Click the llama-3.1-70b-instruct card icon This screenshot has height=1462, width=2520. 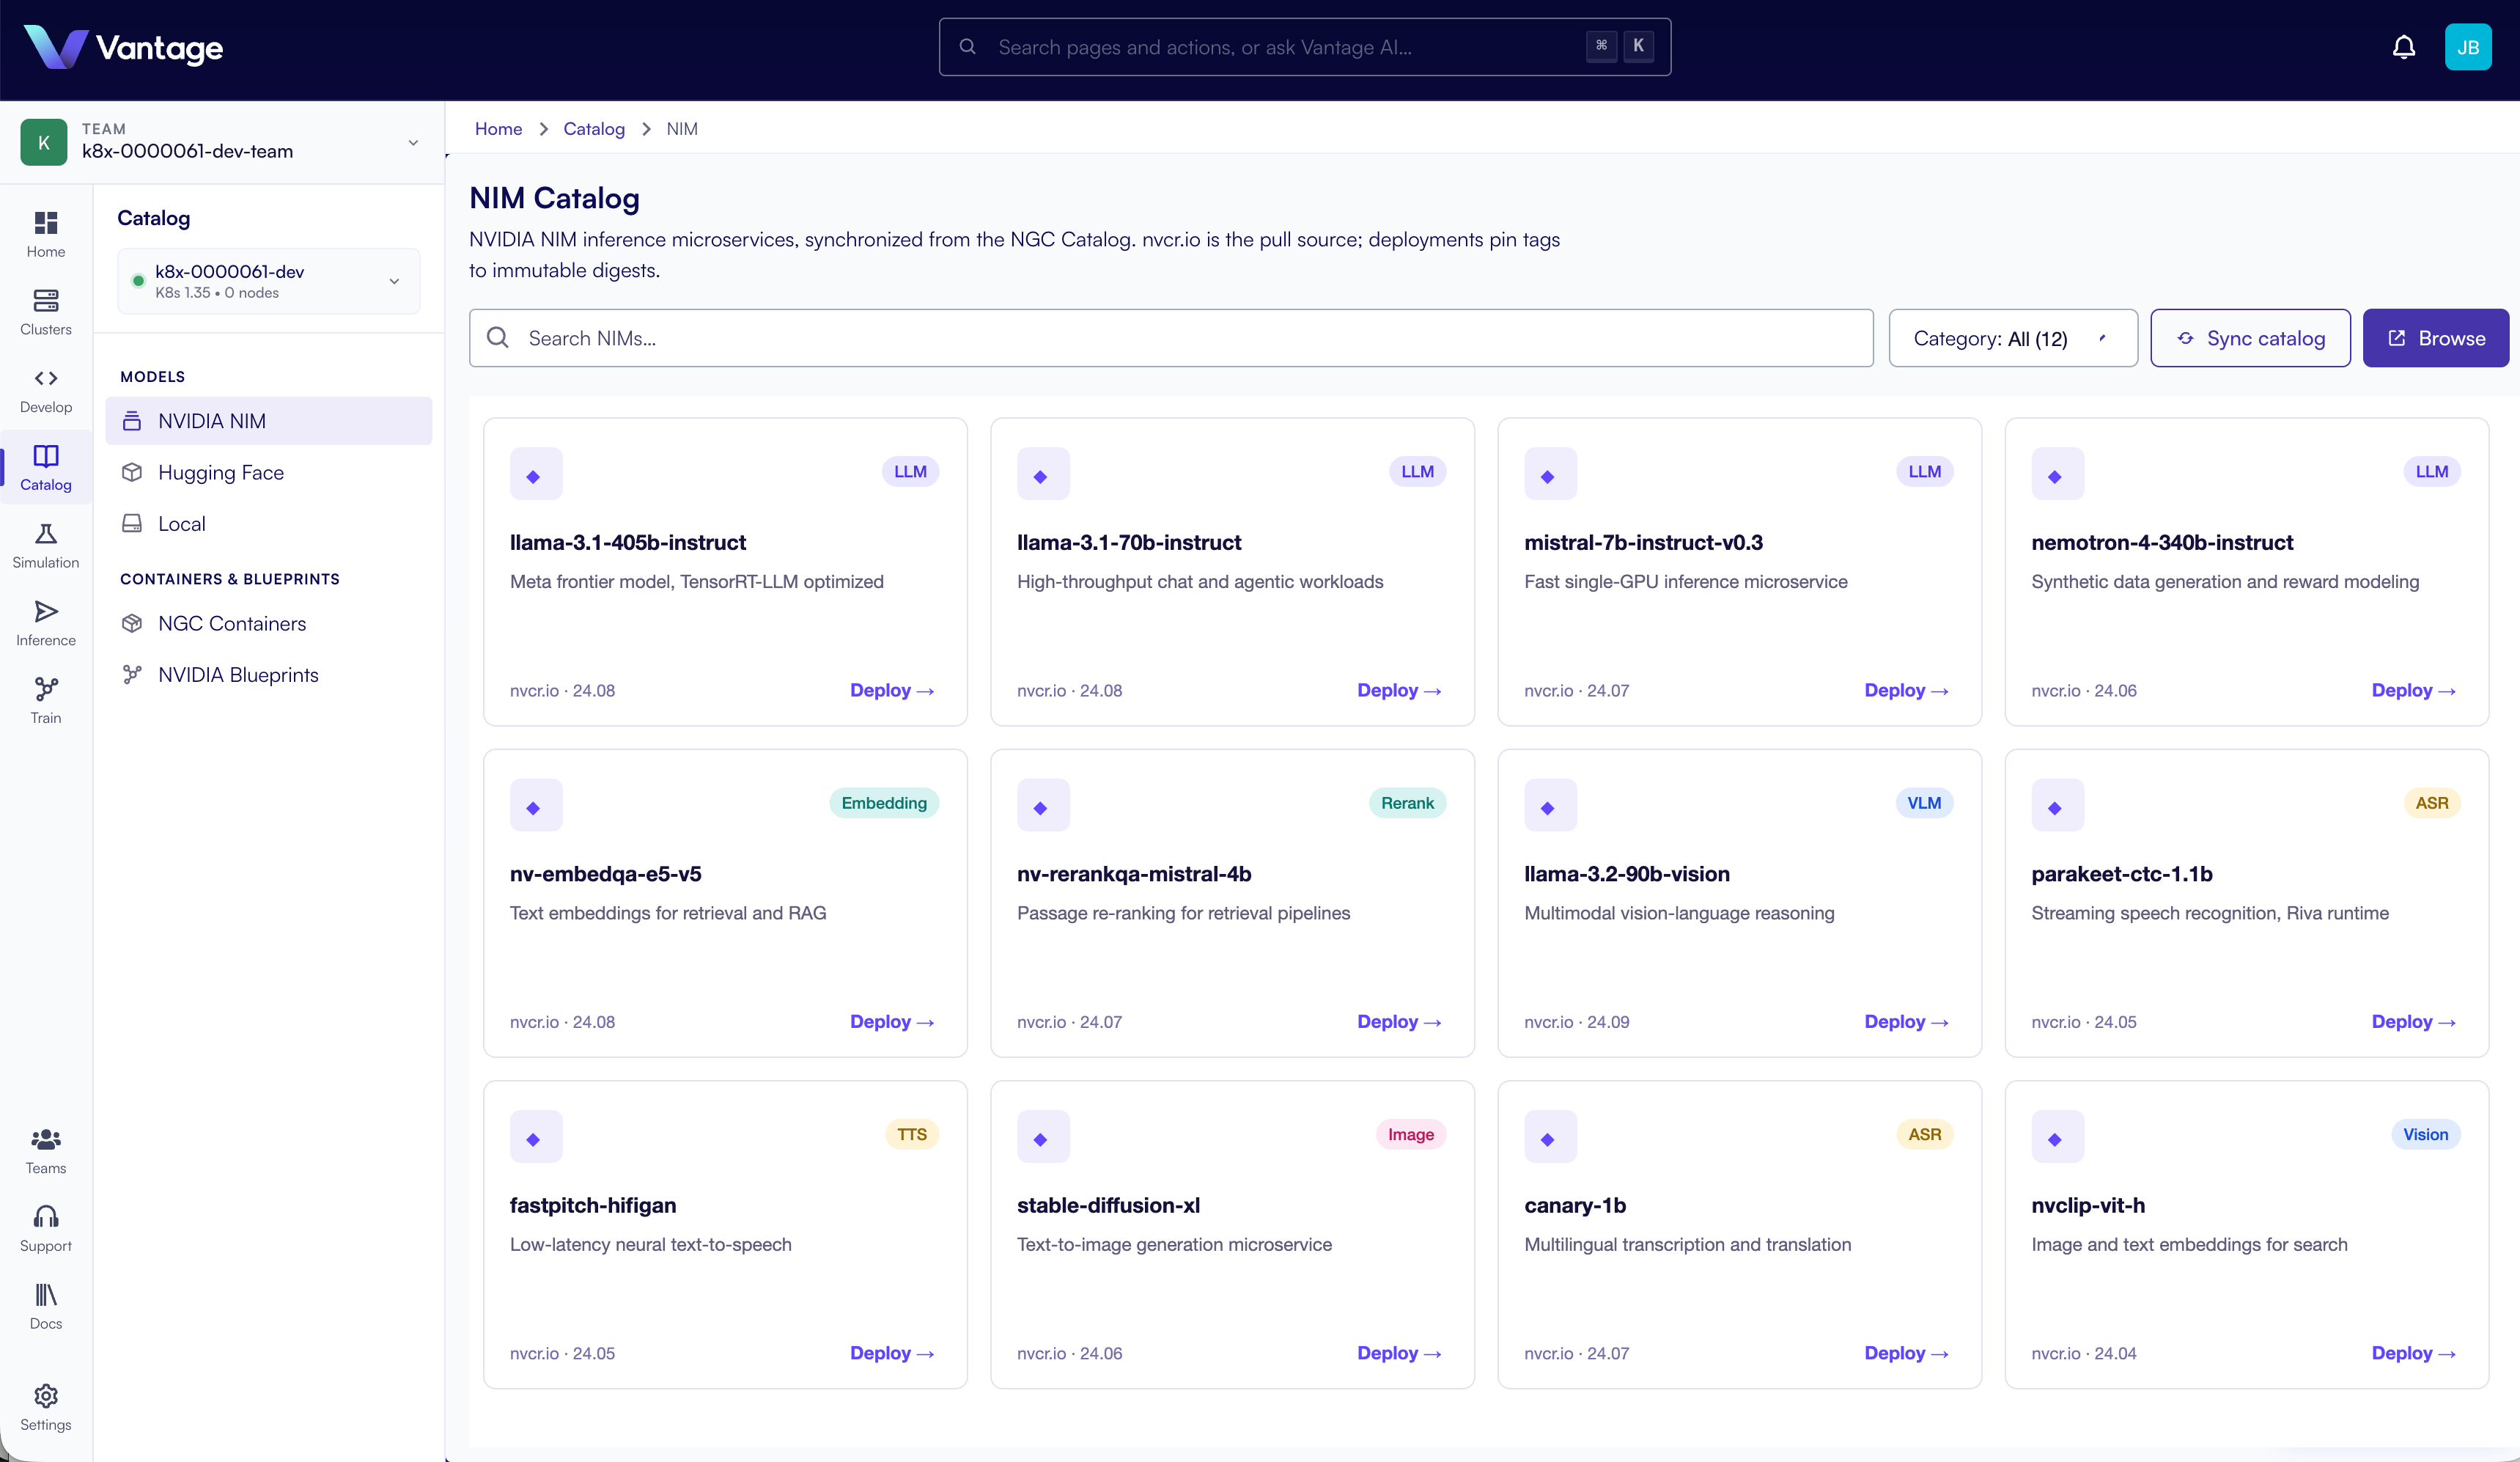pyautogui.click(x=1043, y=474)
